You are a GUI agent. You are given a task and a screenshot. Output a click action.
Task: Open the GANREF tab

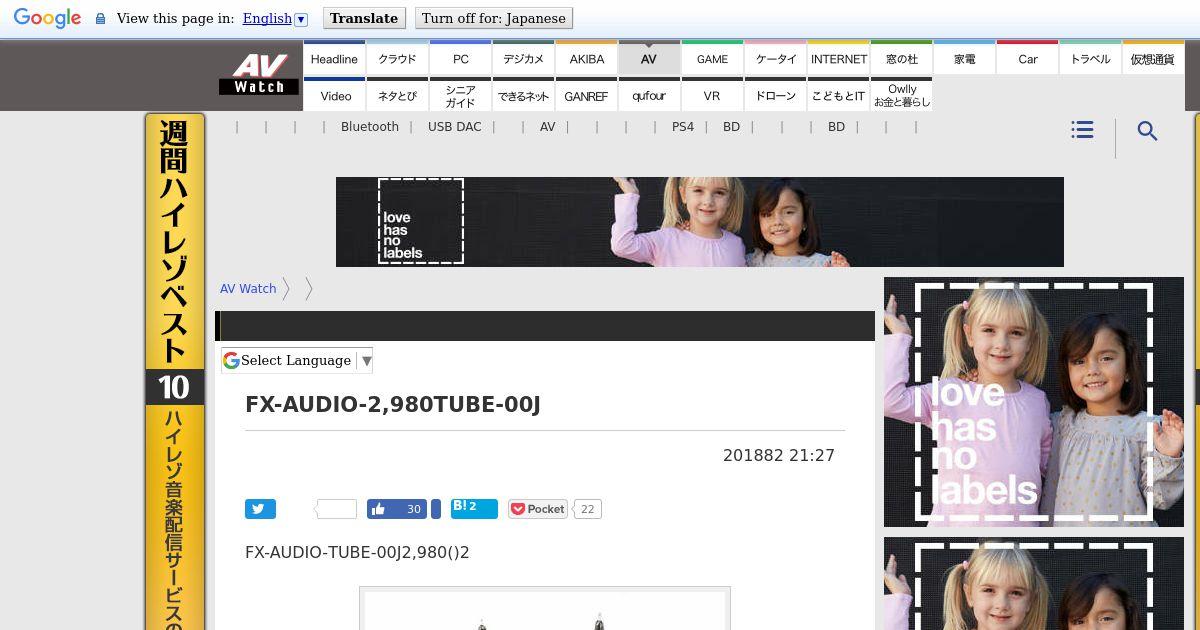point(586,95)
